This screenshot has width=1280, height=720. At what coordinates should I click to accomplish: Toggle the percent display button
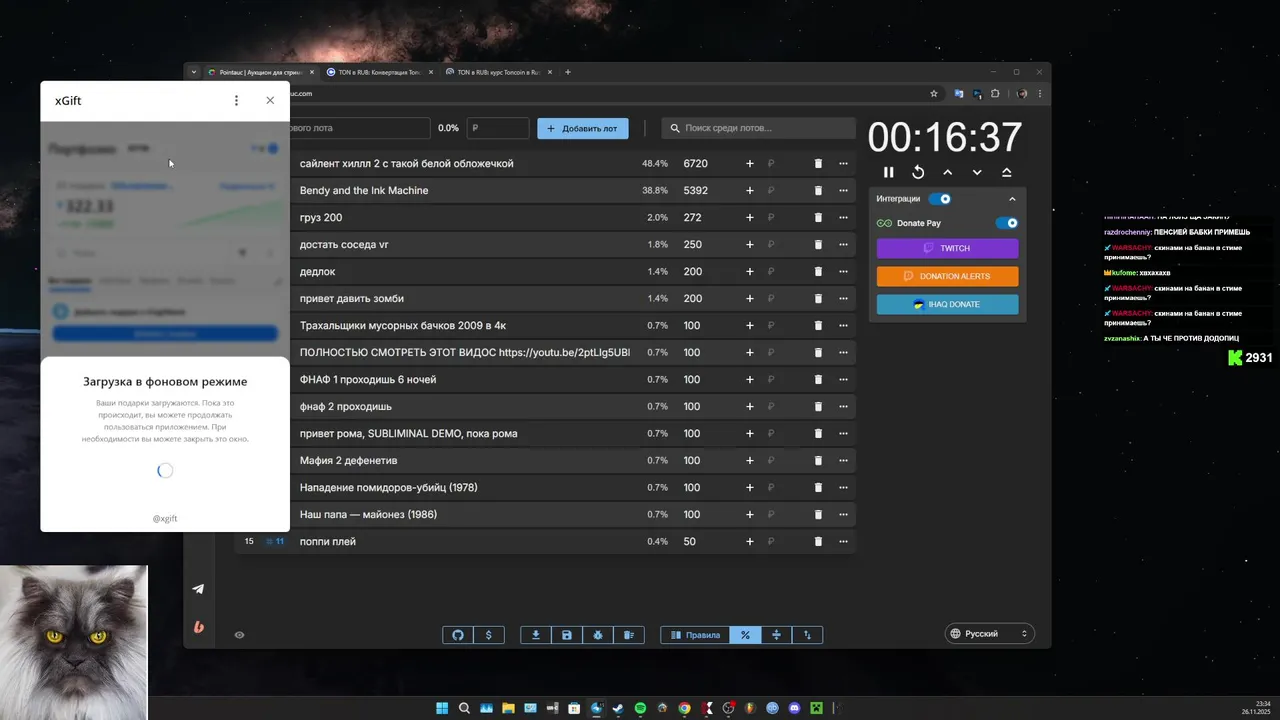pyautogui.click(x=745, y=635)
